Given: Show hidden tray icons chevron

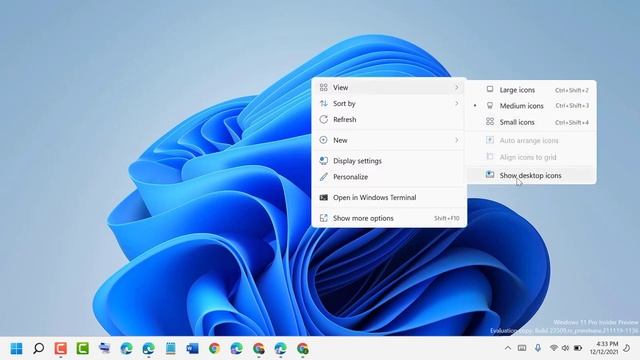Looking at the screenshot, I should pyautogui.click(x=508, y=348).
